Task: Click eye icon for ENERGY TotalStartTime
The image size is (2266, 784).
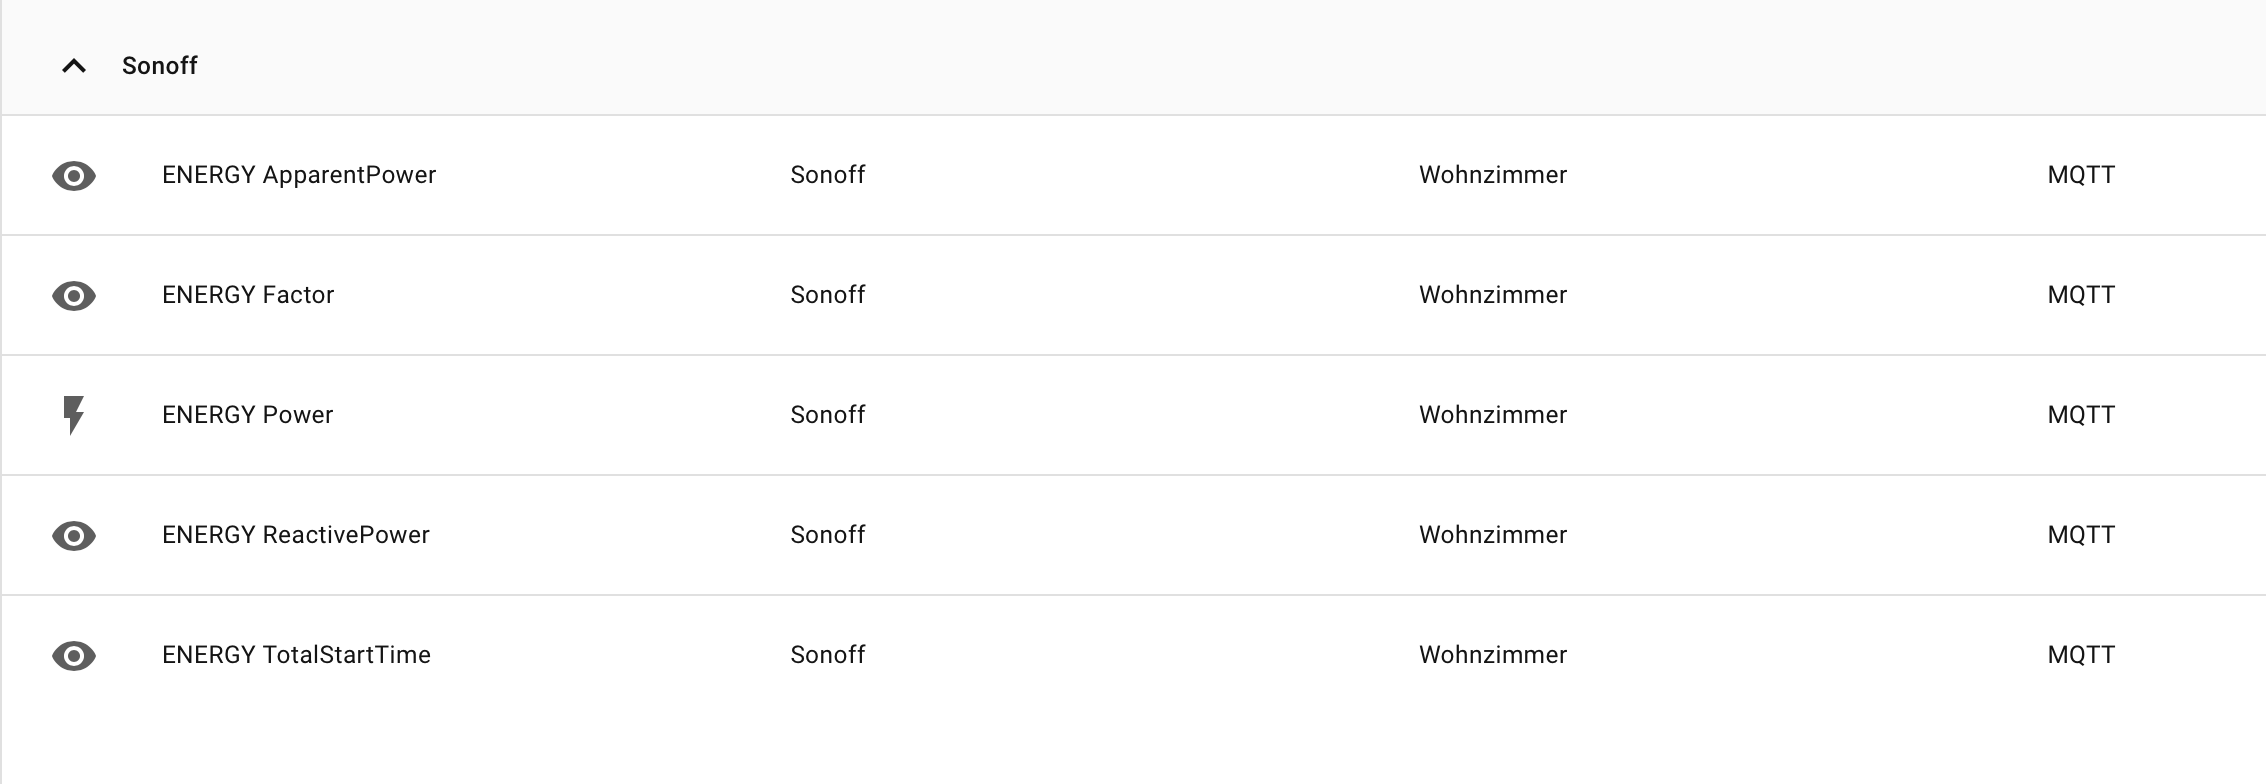Action: point(74,656)
